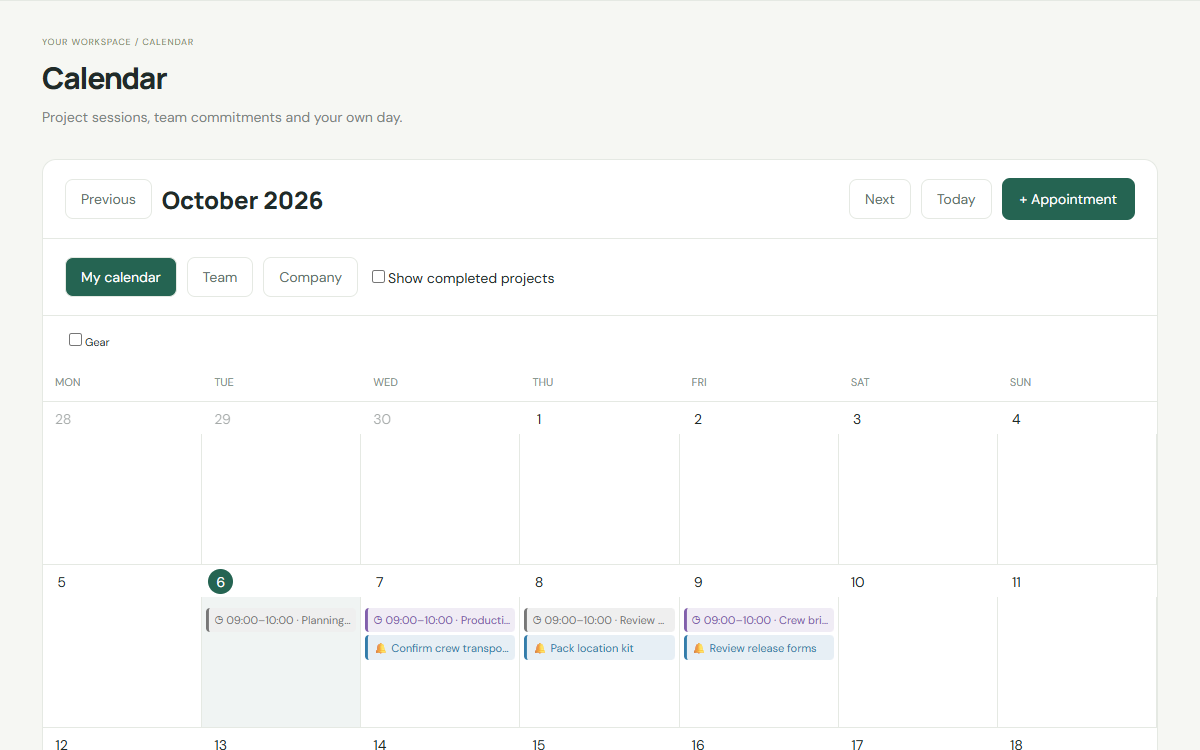1200x750 pixels.
Task: Click the MON column header
Action: 68,382
